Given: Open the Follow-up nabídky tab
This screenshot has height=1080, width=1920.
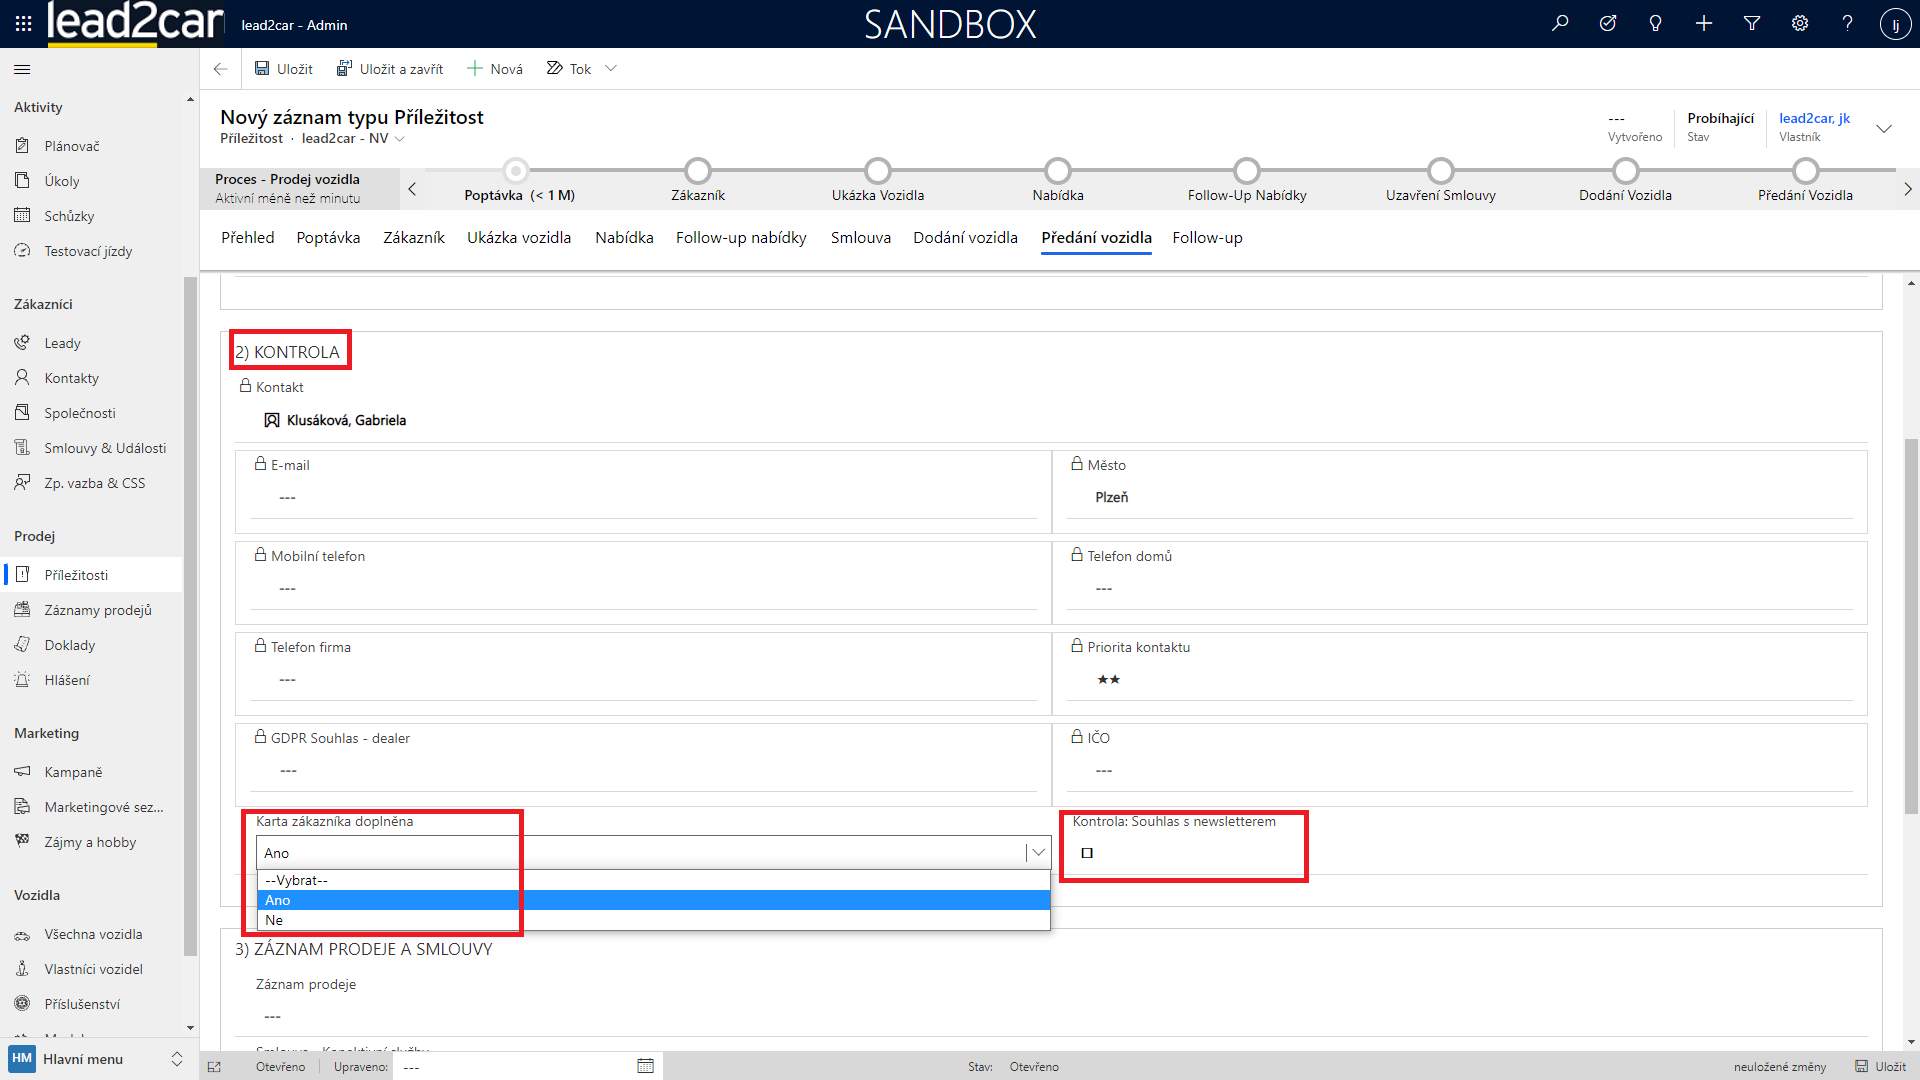Looking at the screenshot, I should pyautogui.click(x=740, y=238).
